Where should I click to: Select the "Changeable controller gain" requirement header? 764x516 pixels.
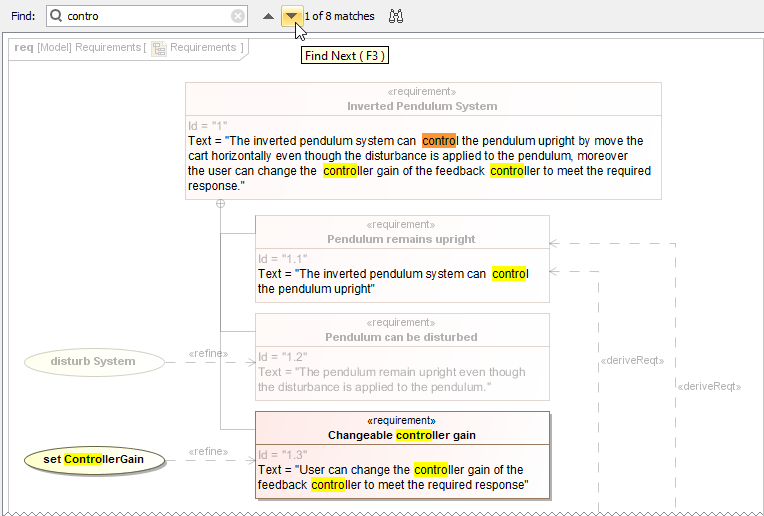pyautogui.click(x=401, y=435)
